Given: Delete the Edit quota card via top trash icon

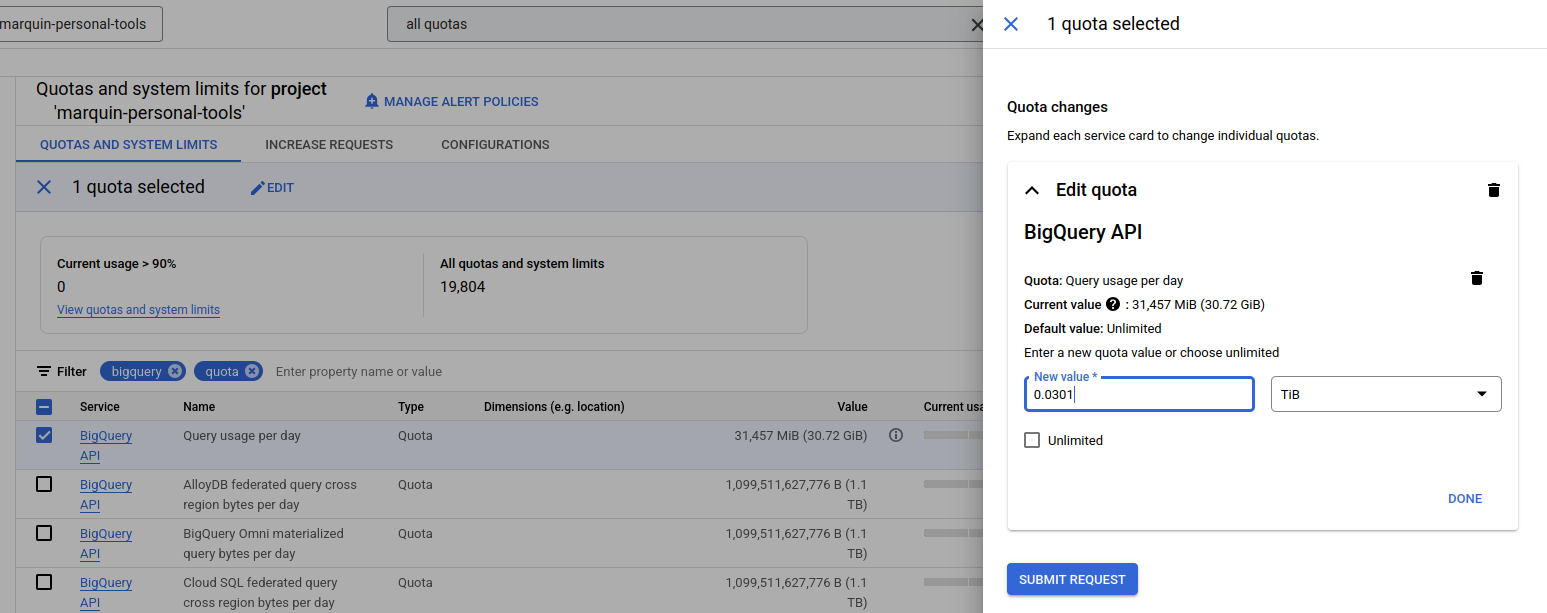Looking at the screenshot, I should pos(1494,190).
